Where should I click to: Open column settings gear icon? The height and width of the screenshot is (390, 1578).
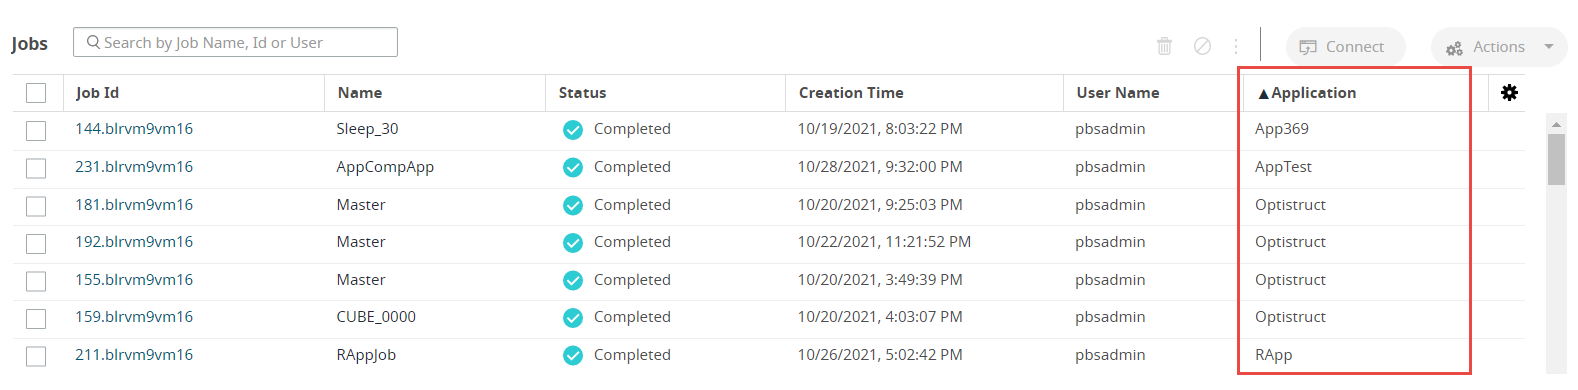(1509, 92)
